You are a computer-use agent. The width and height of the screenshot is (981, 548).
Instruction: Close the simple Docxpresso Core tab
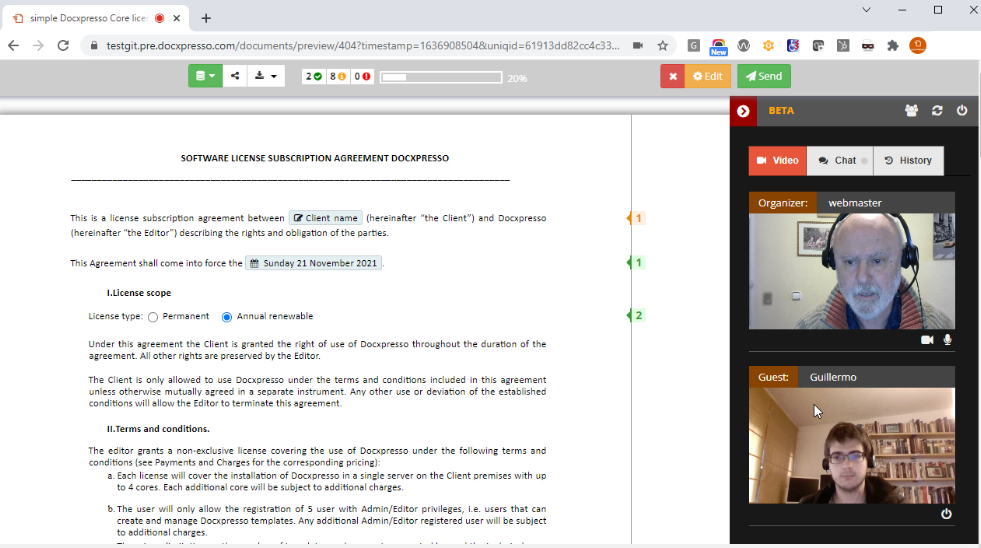(176, 18)
